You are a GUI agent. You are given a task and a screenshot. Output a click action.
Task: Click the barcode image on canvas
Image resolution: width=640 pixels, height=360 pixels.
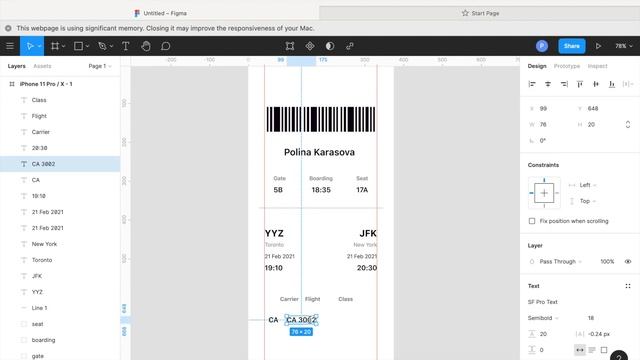(321, 119)
